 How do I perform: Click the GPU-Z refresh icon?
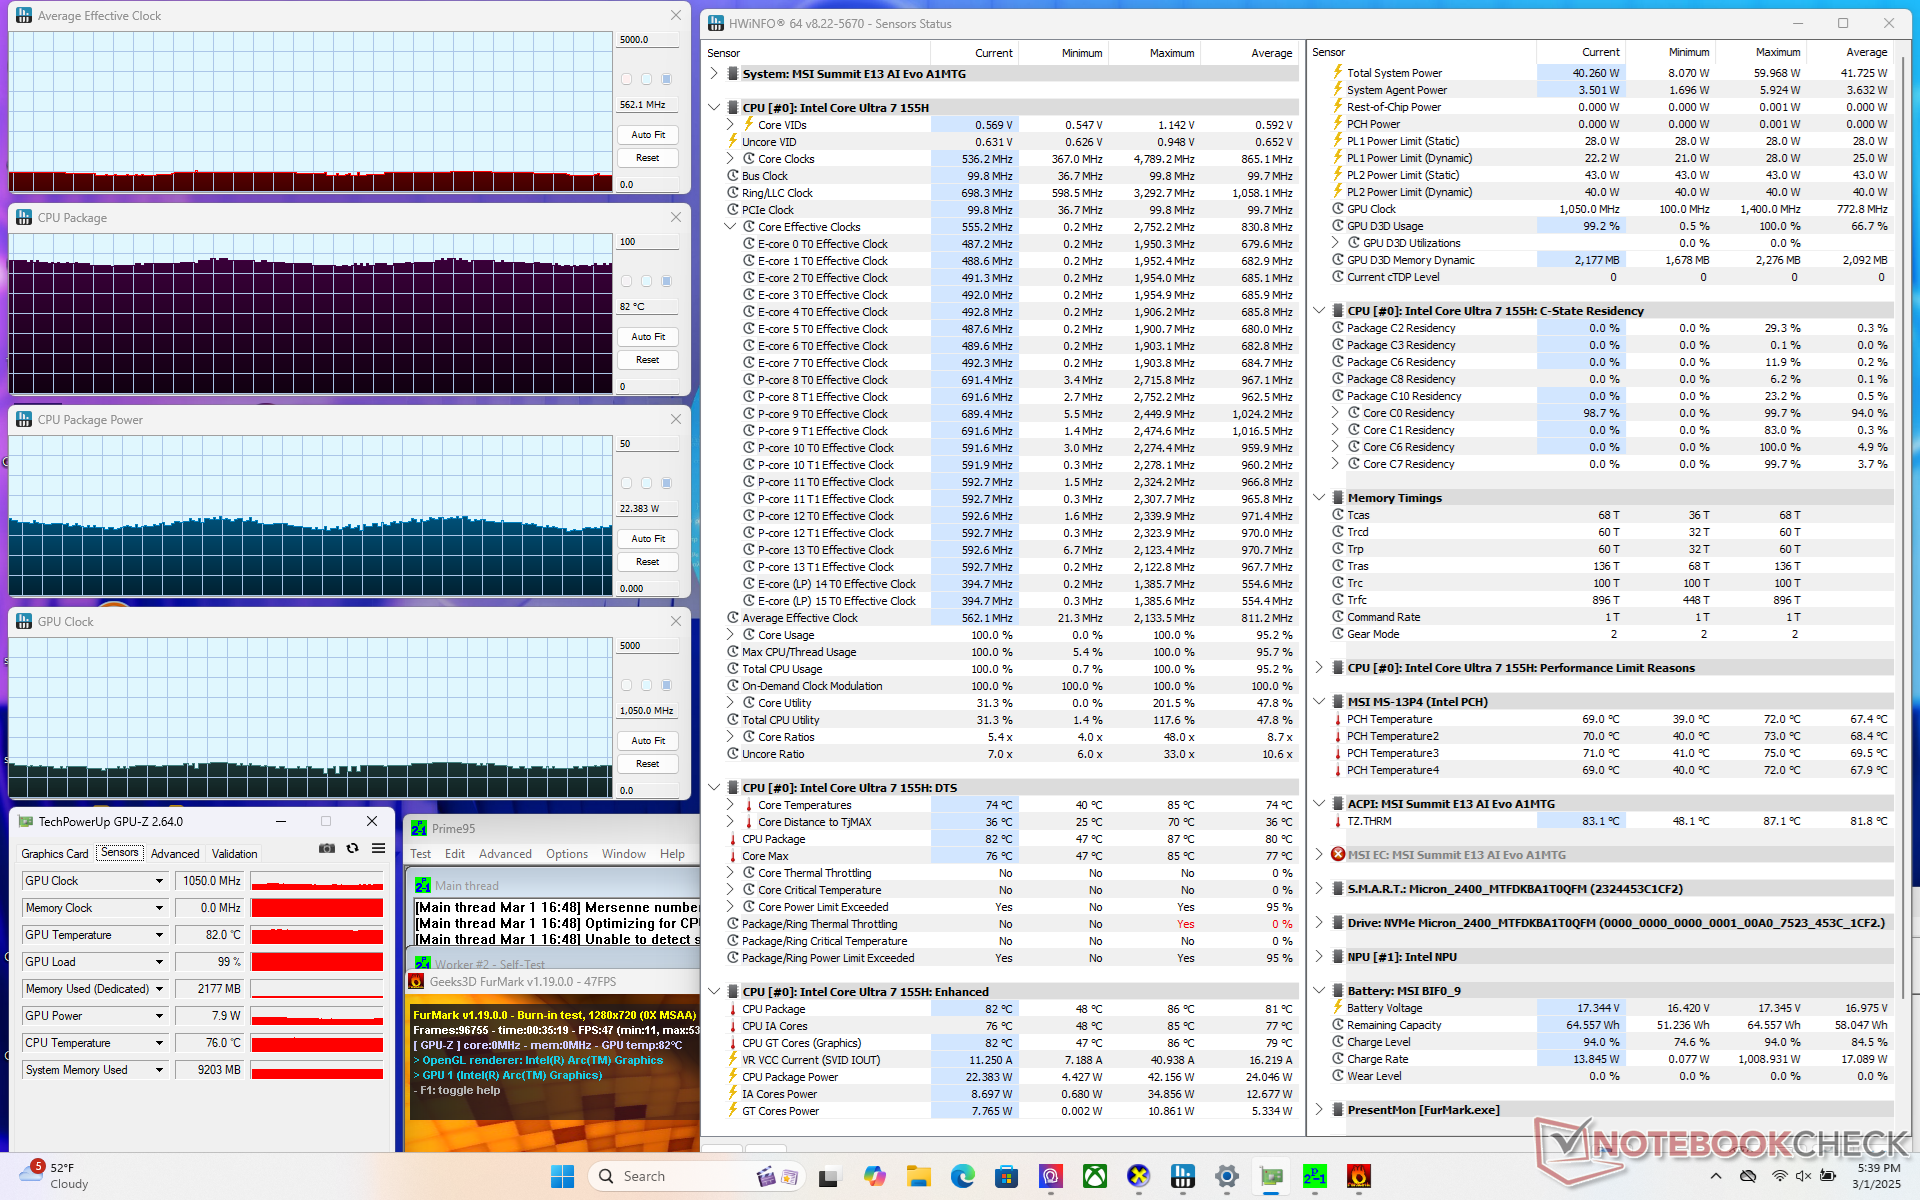[x=353, y=848]
